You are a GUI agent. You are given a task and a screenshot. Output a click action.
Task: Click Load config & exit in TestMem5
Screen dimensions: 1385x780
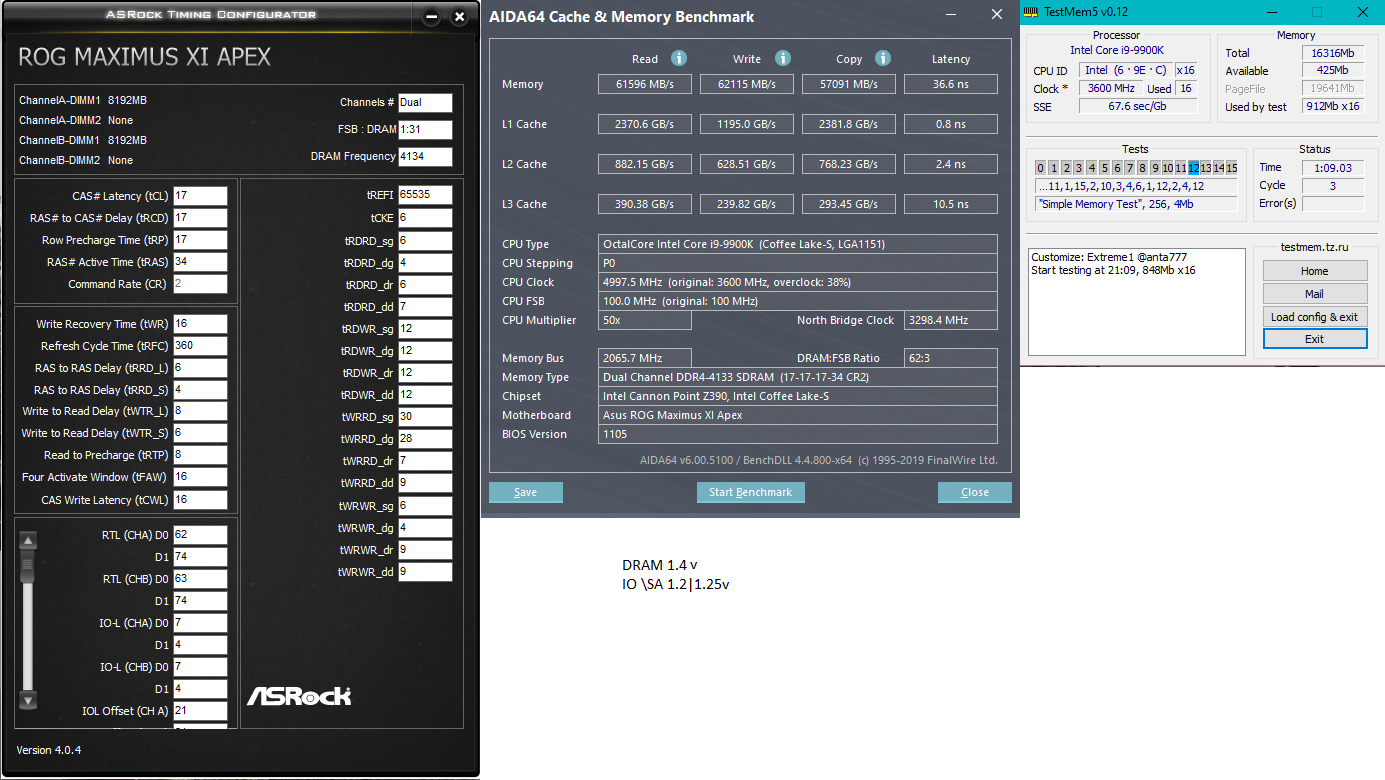coord(1315,317)
